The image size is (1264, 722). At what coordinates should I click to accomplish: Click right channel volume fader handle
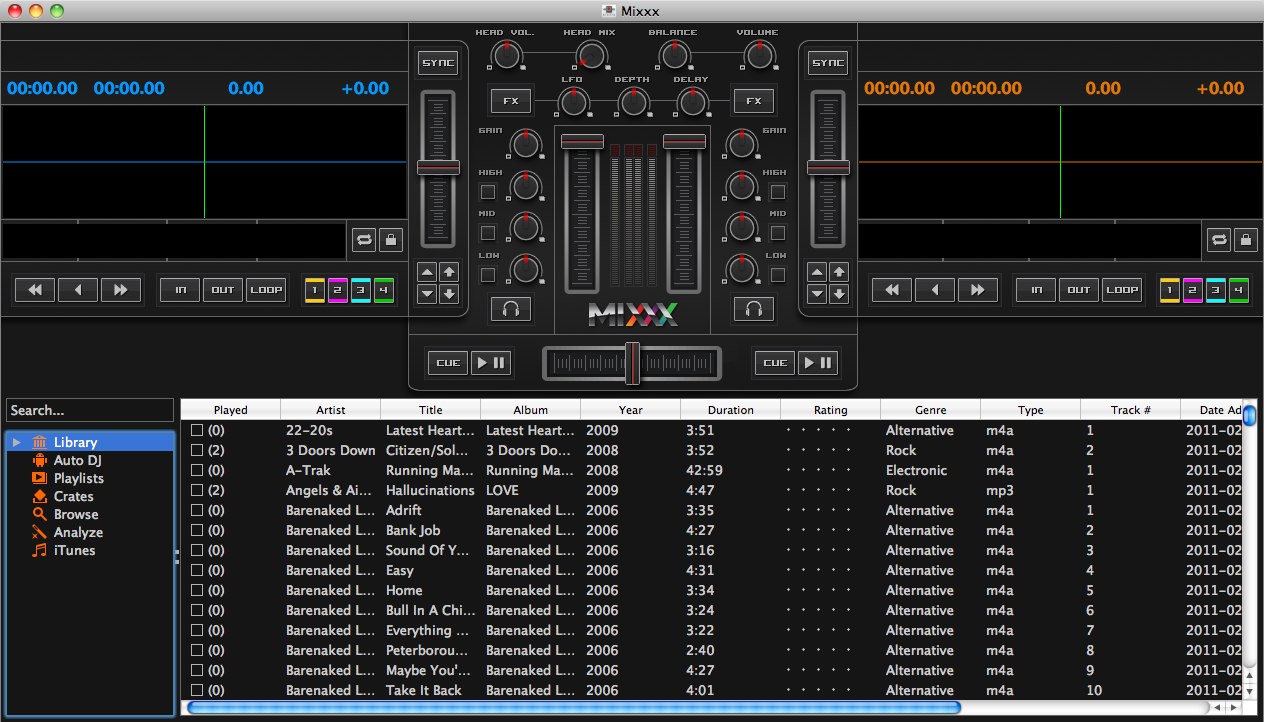(684, 141)
